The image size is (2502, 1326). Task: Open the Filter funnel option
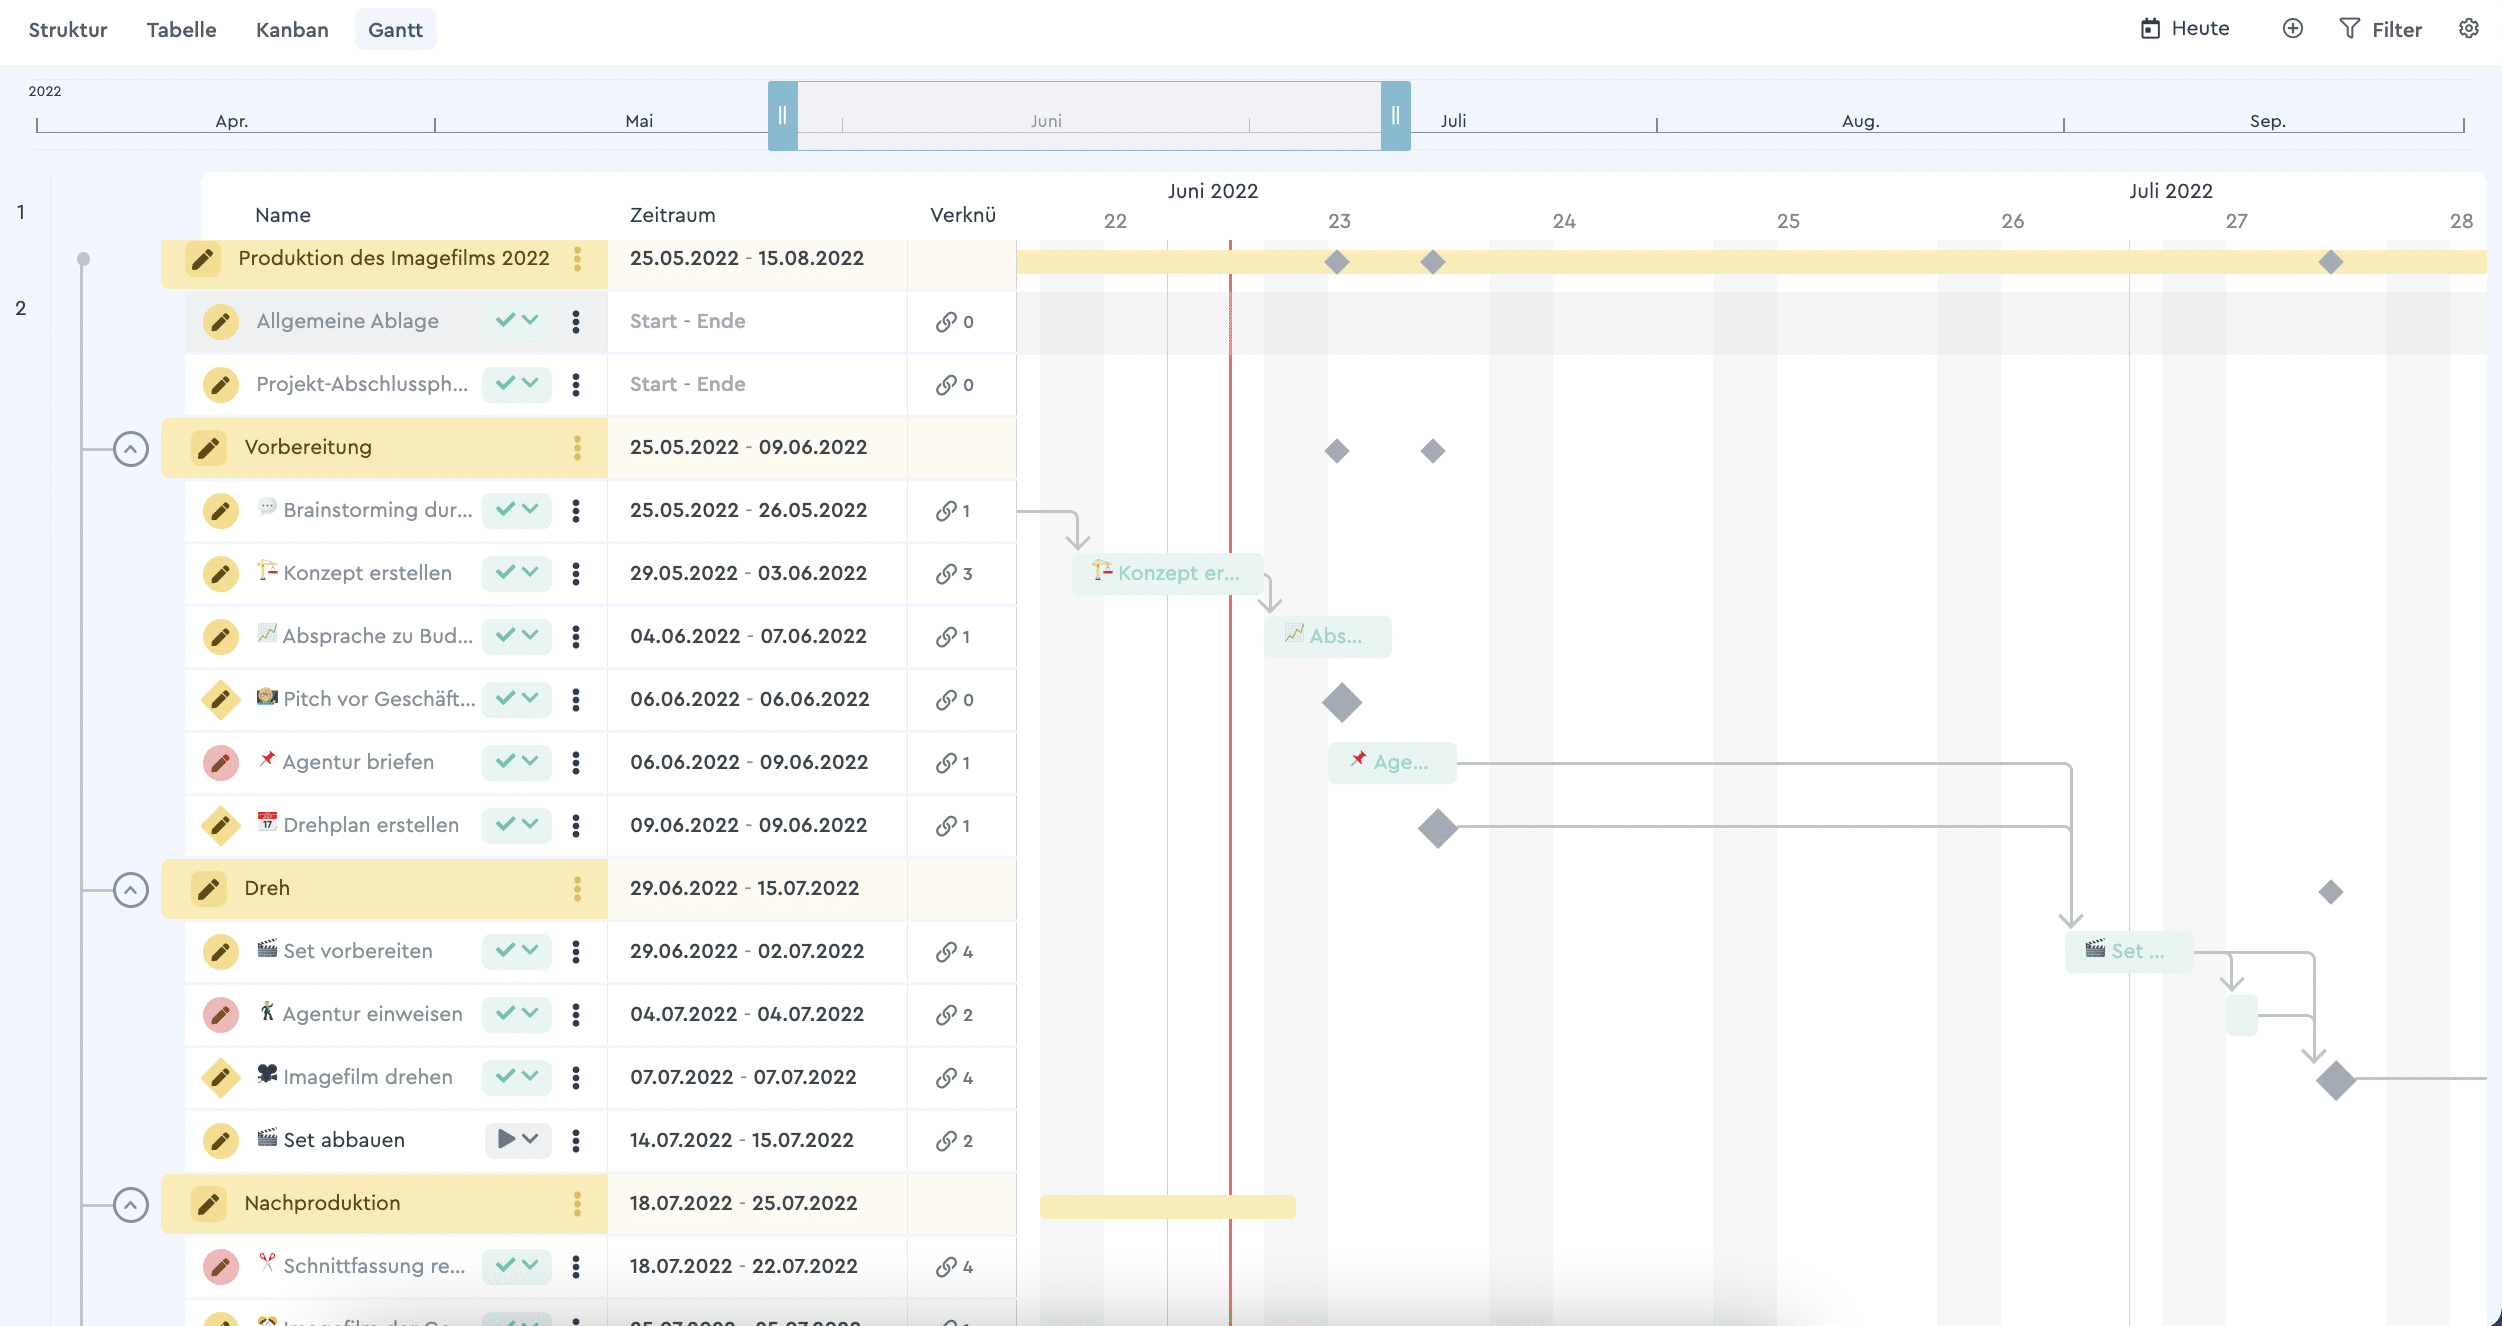[x=2380, y=29]
